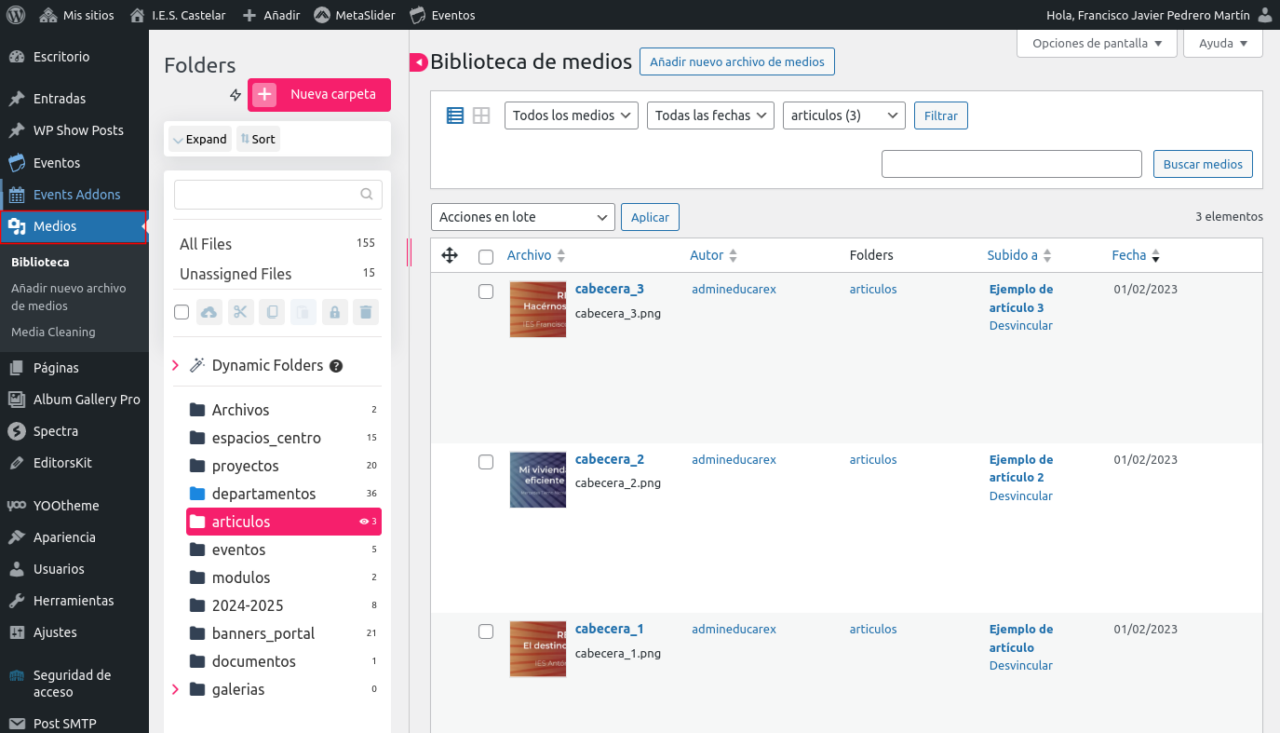Select checkbox for cabecera_3 row

click(x=486, y=292)
